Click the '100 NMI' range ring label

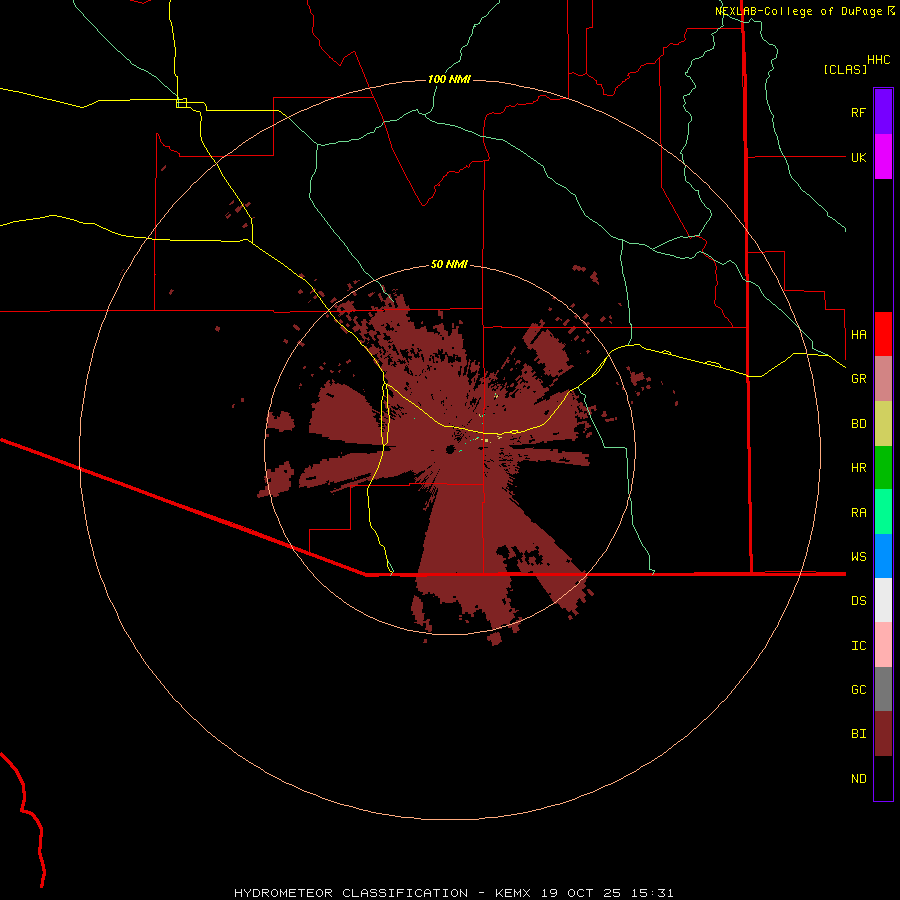(449, 79)
